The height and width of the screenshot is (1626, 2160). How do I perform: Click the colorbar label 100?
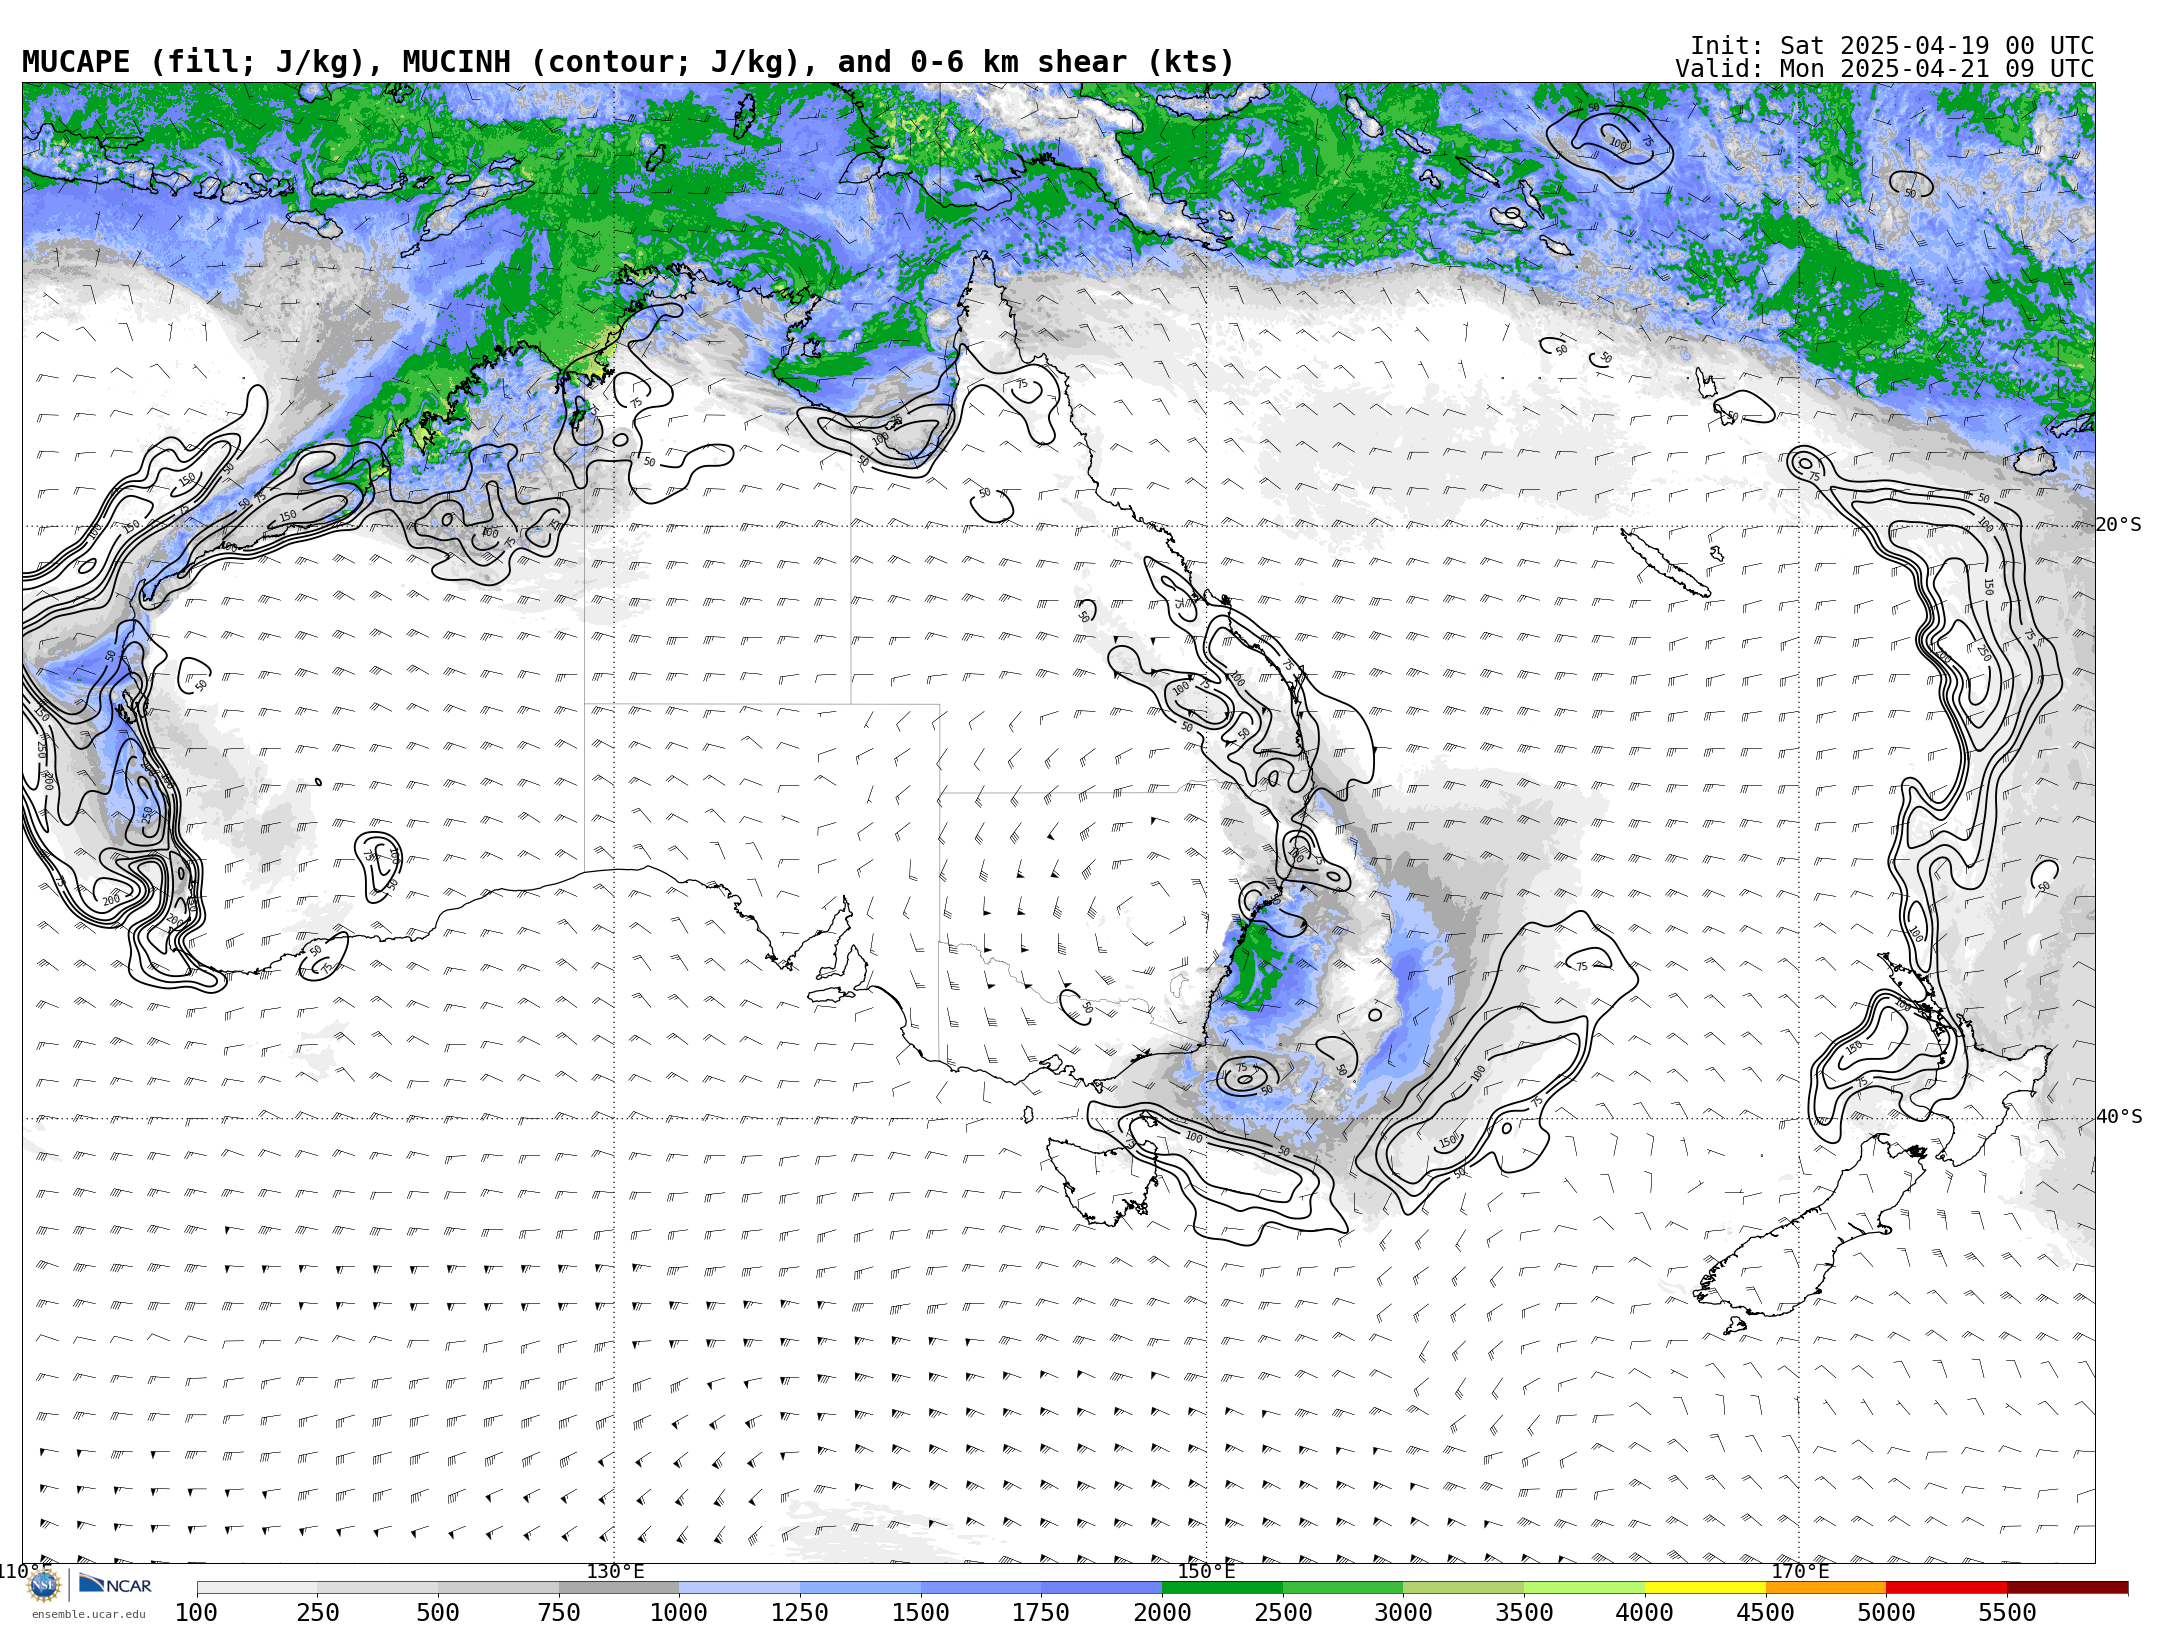coord(197,1612)
